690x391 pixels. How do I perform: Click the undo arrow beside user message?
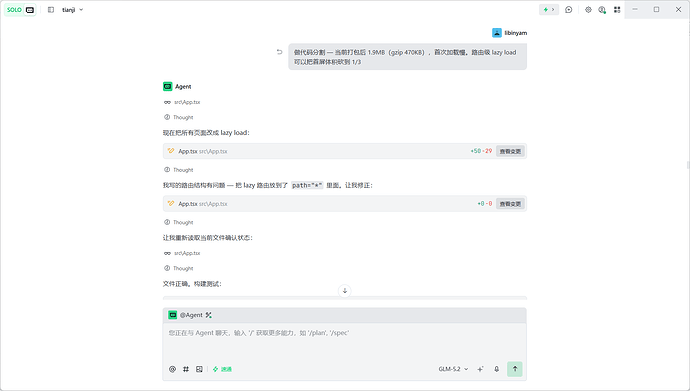279,52
